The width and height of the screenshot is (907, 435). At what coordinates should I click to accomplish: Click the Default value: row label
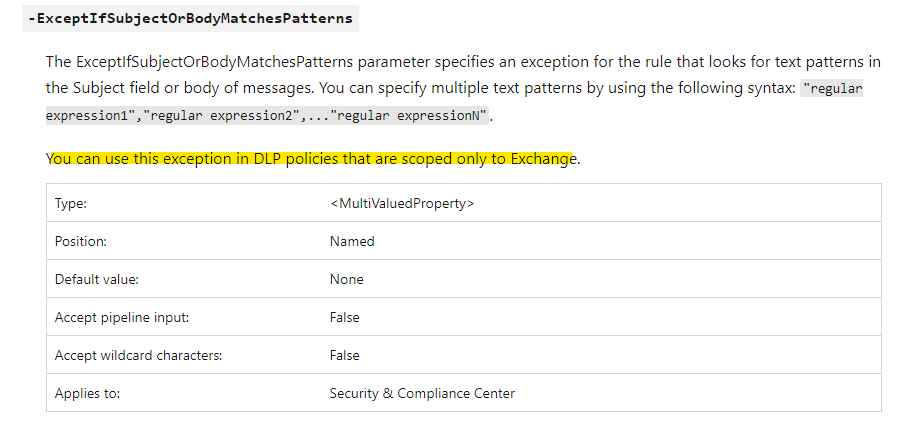coord(97,279)
